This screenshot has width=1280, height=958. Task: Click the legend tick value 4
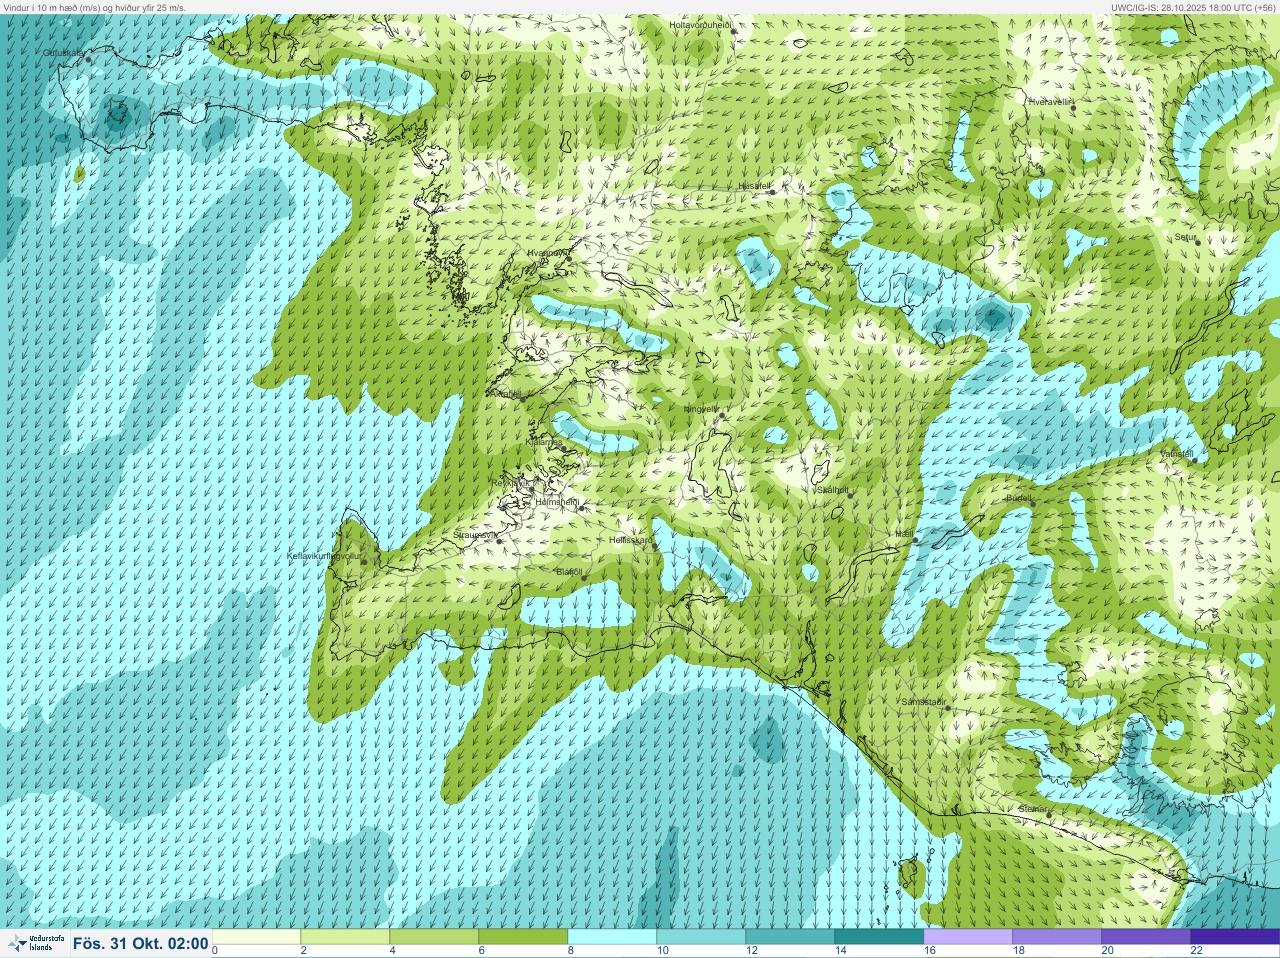click(x=392, y=951)
